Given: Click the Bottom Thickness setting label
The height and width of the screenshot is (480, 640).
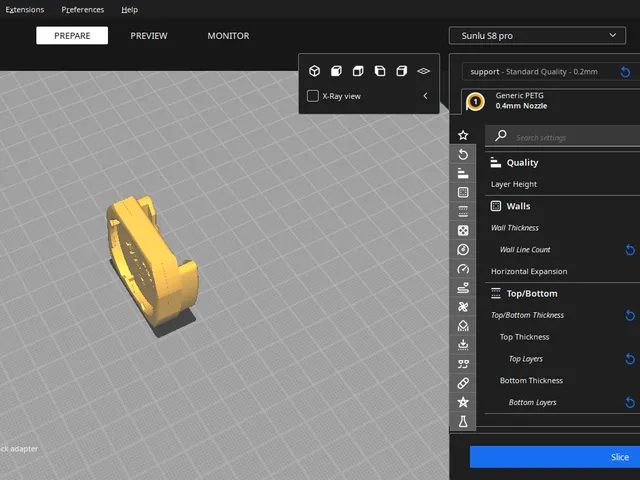Looking at the screenshot, I should coord(531,380).
